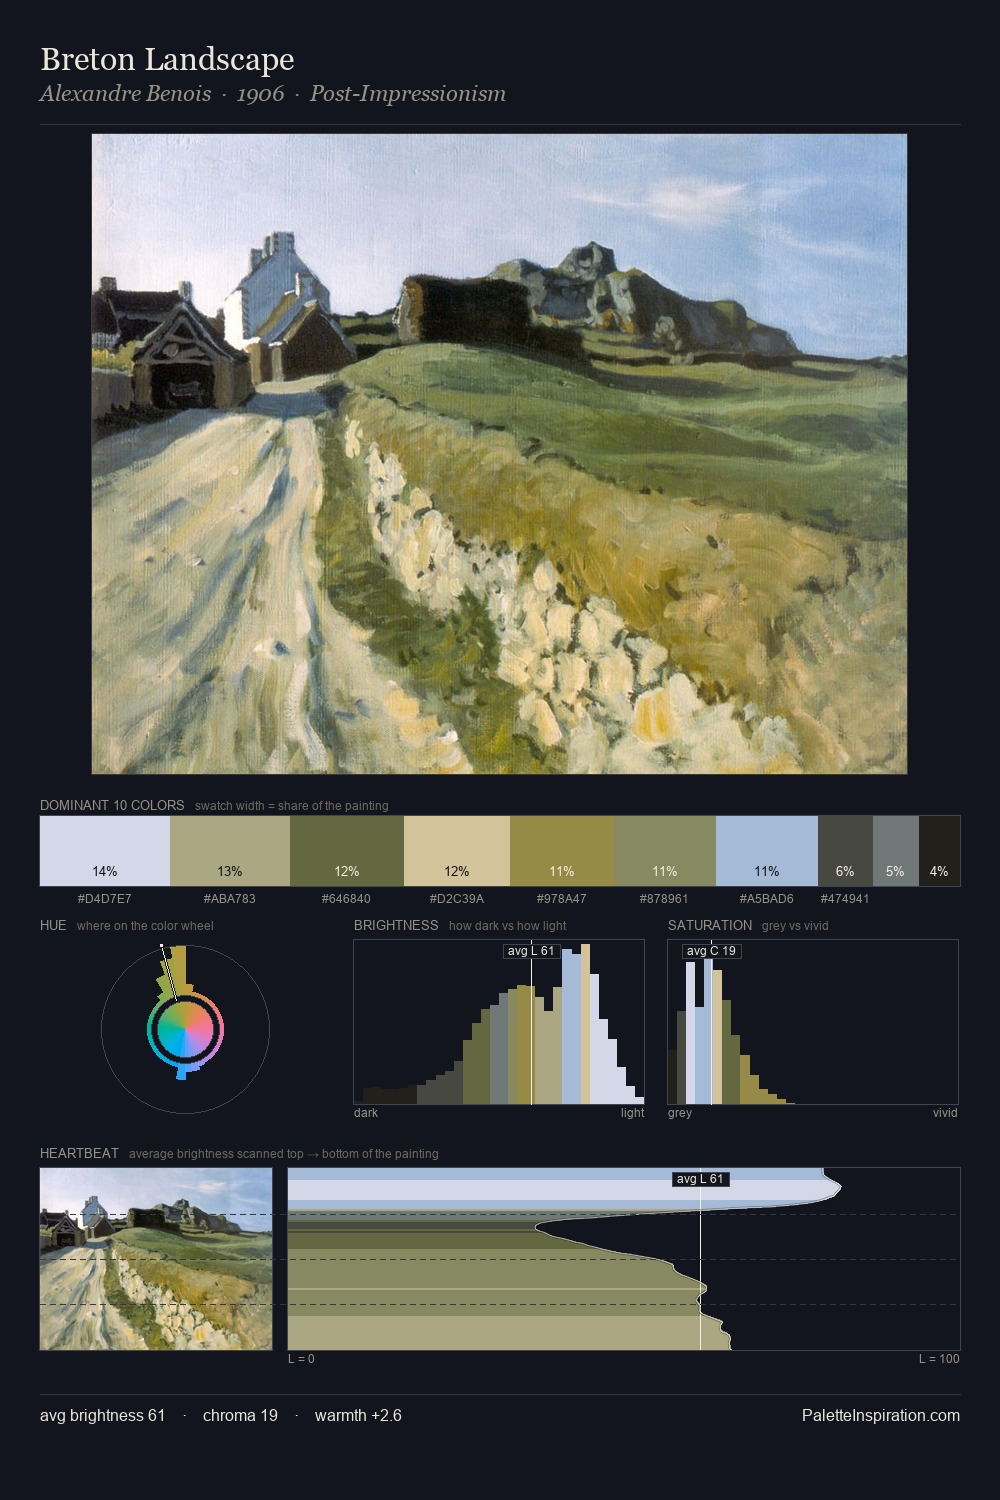Click the '#A5BAD6' hex code label
Viewport: 1000px width, 1500px height.
(x=767, y=898)
